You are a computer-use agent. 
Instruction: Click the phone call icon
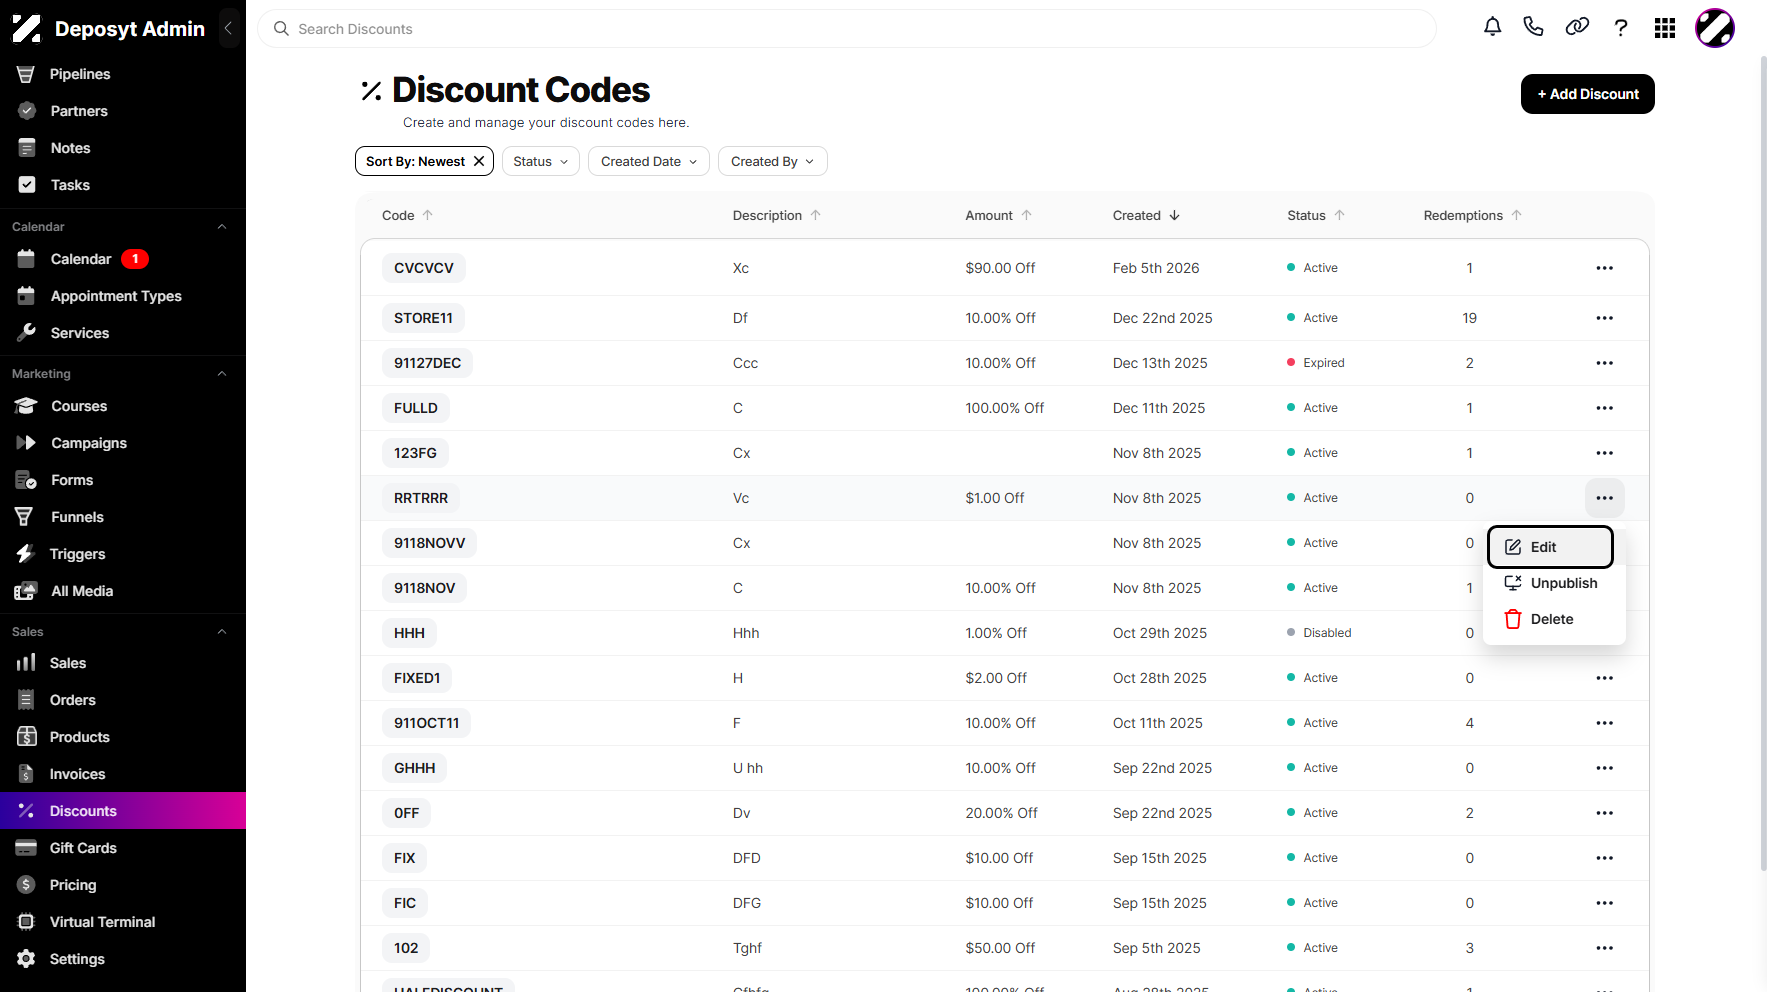[1533, 27]
